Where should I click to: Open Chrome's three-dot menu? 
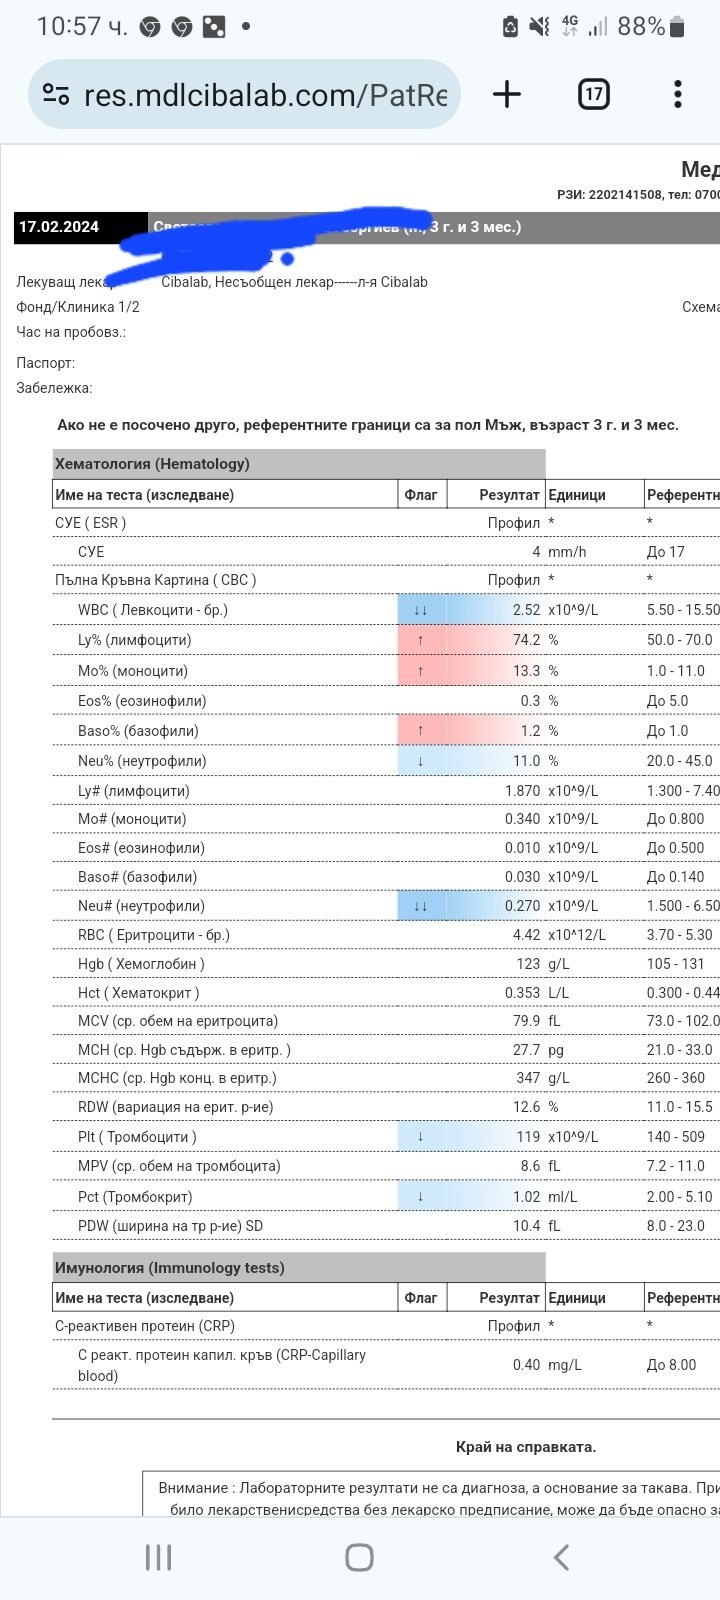pyautogui.click(x=678, y=95)
